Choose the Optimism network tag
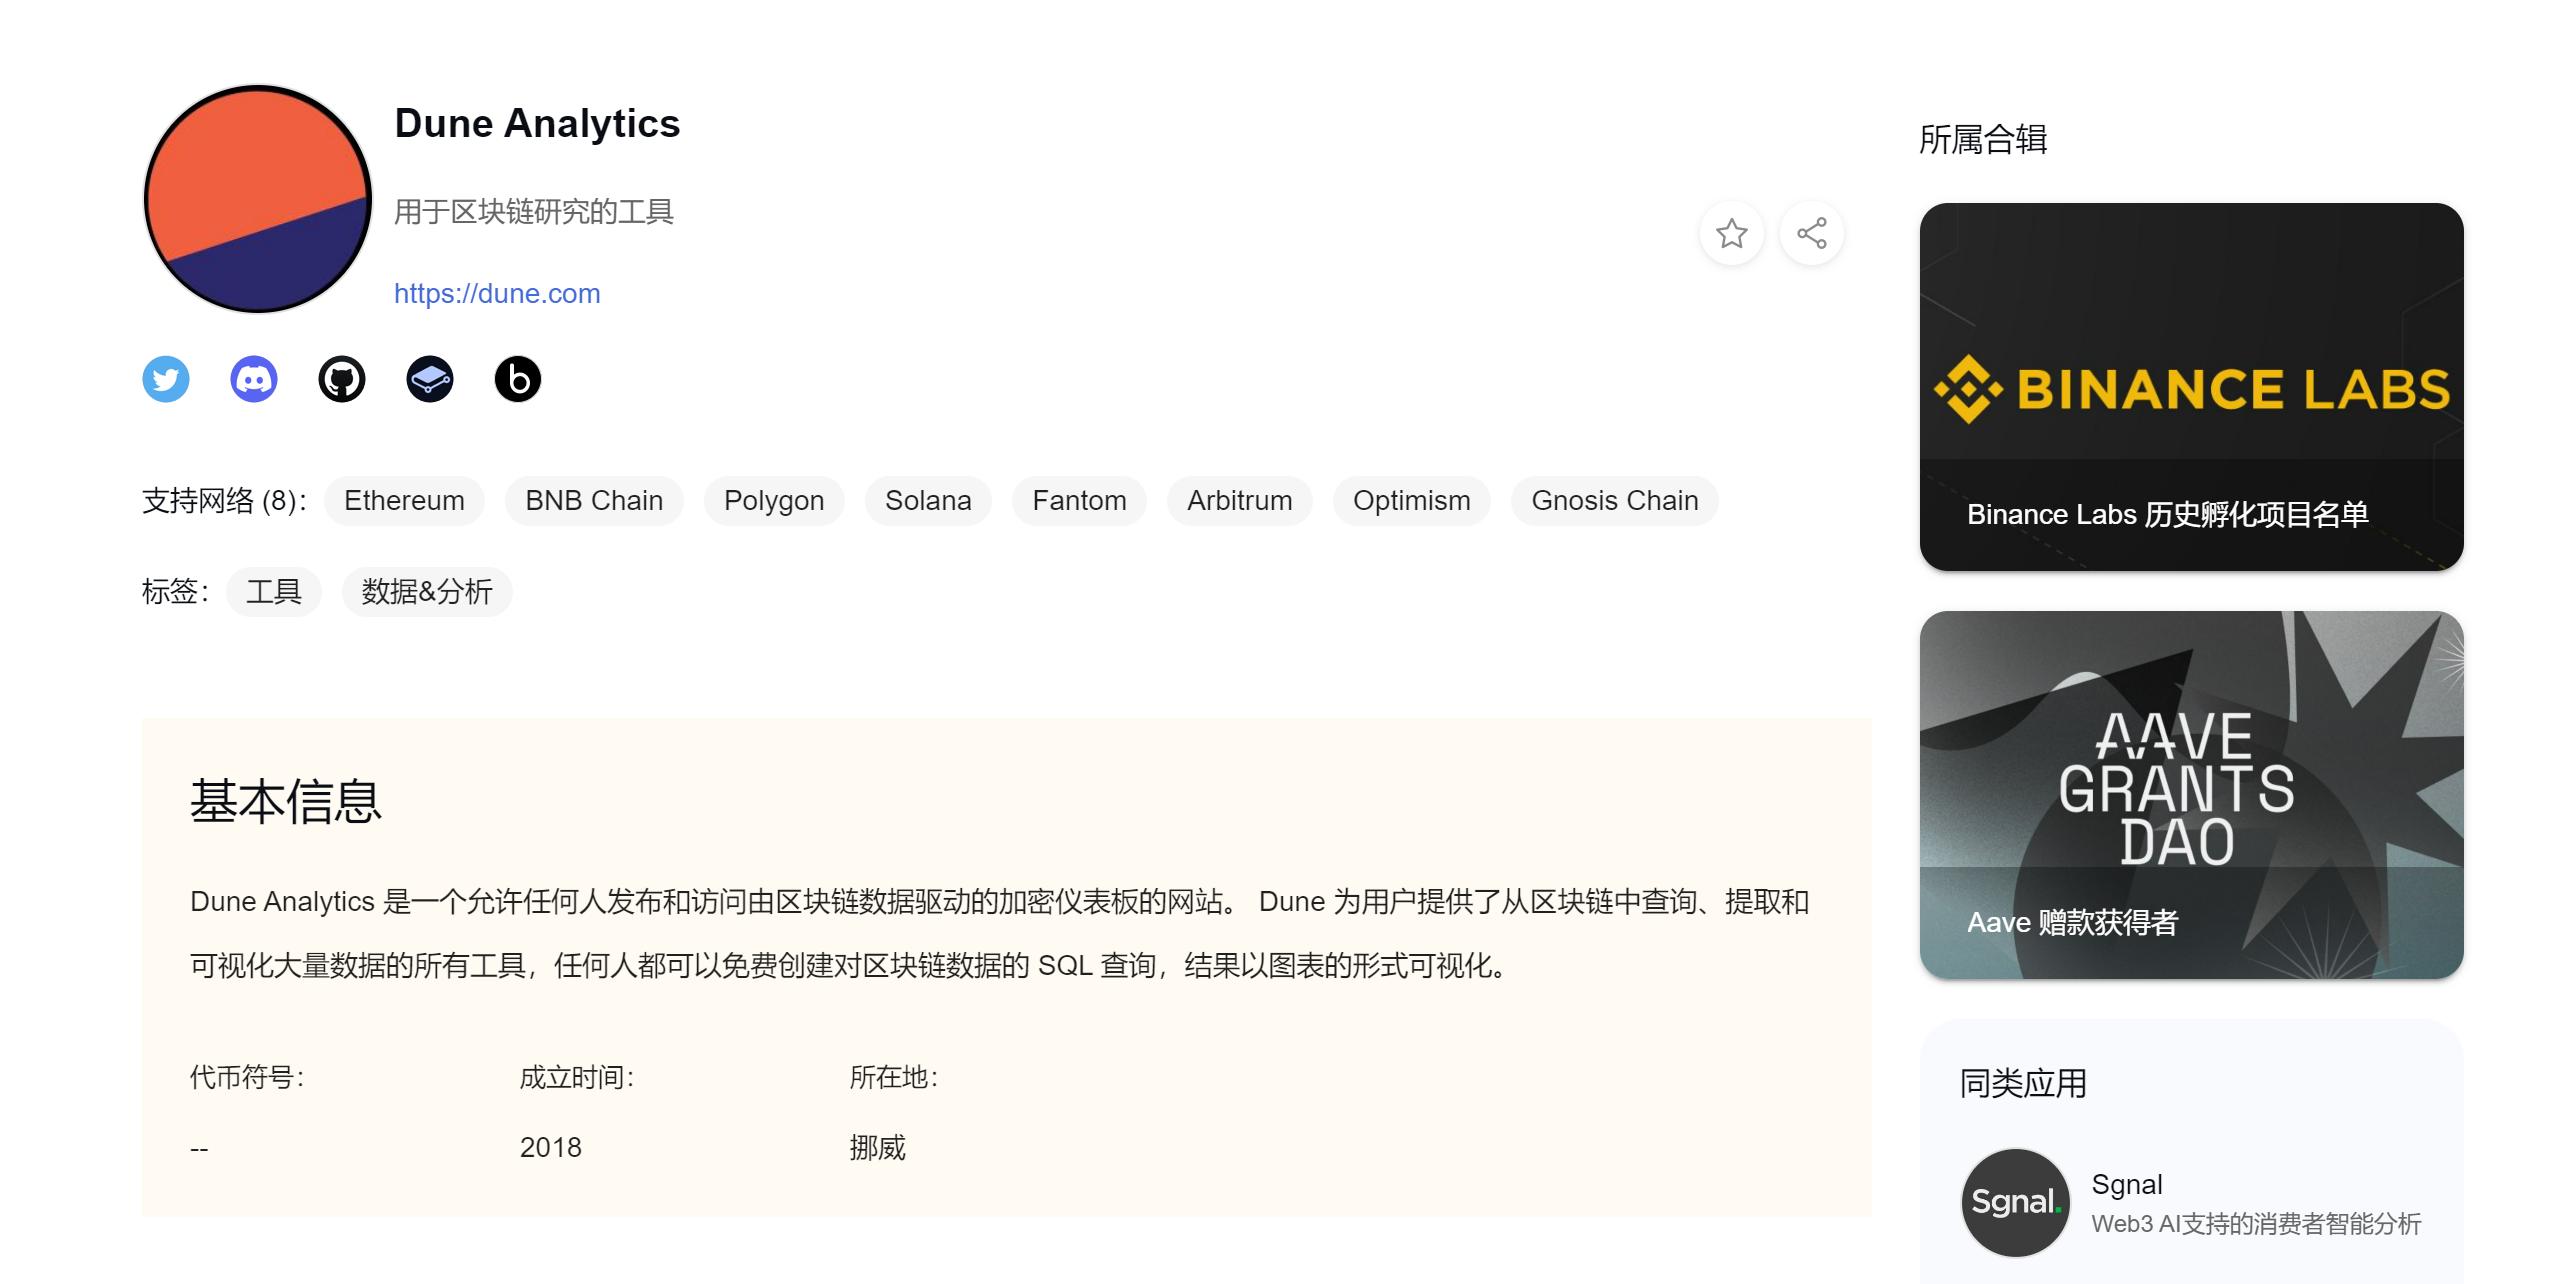This screenshot has height=1284, width=2550. [x=1411, y=500]
